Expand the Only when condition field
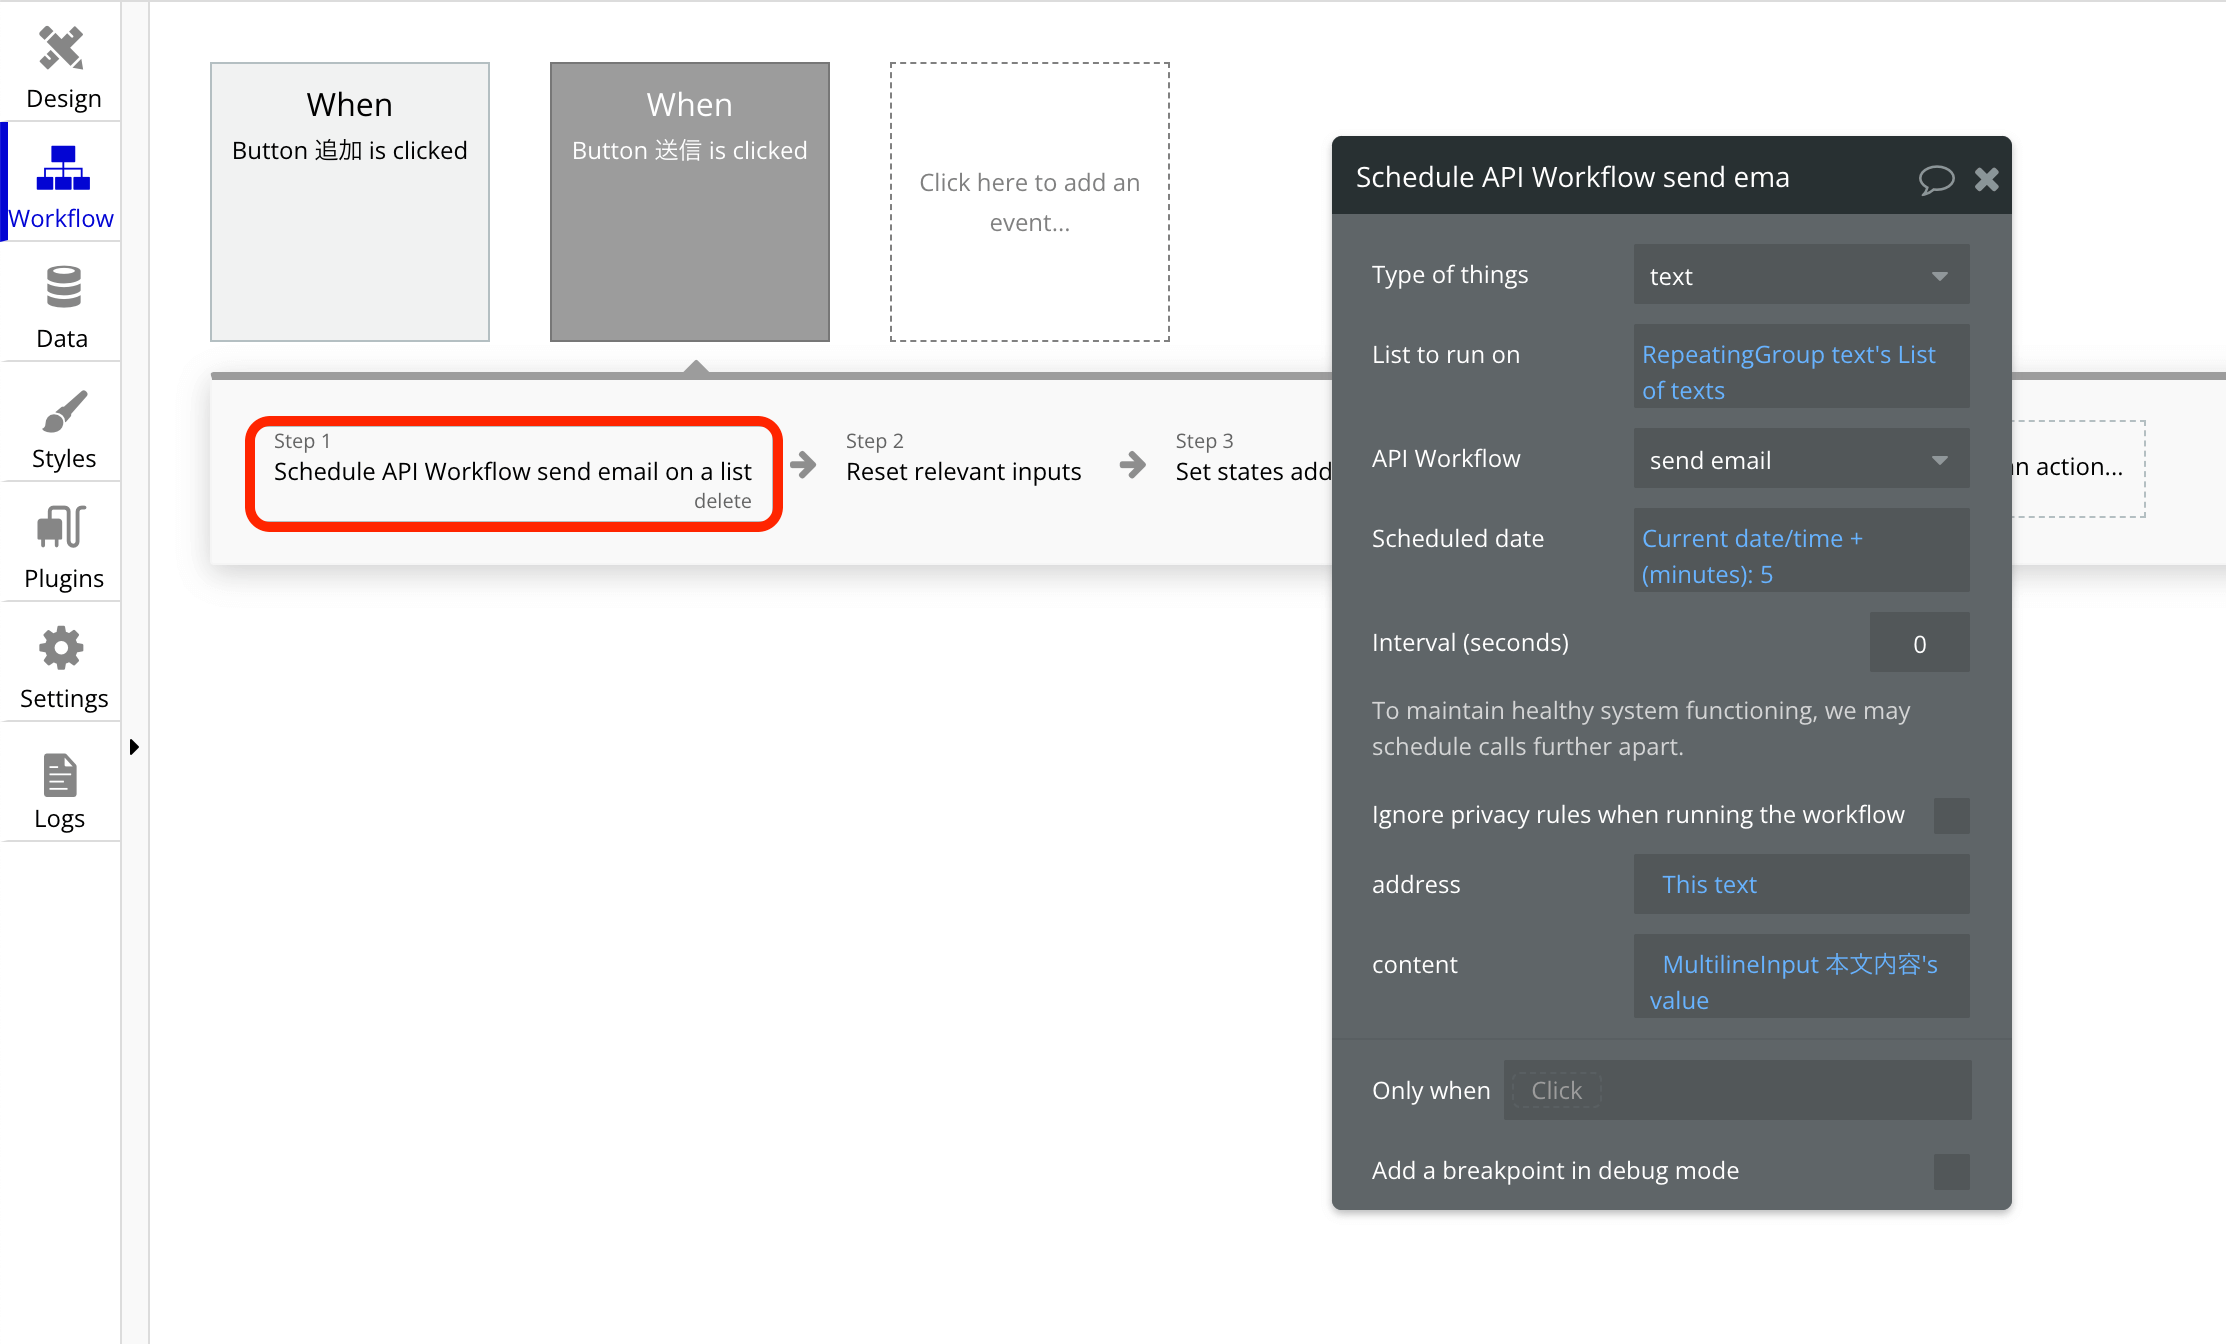Image resolution: width=2226 pixels, height=1344 pixels. pyautogui.click(x=1737, y=1090)
